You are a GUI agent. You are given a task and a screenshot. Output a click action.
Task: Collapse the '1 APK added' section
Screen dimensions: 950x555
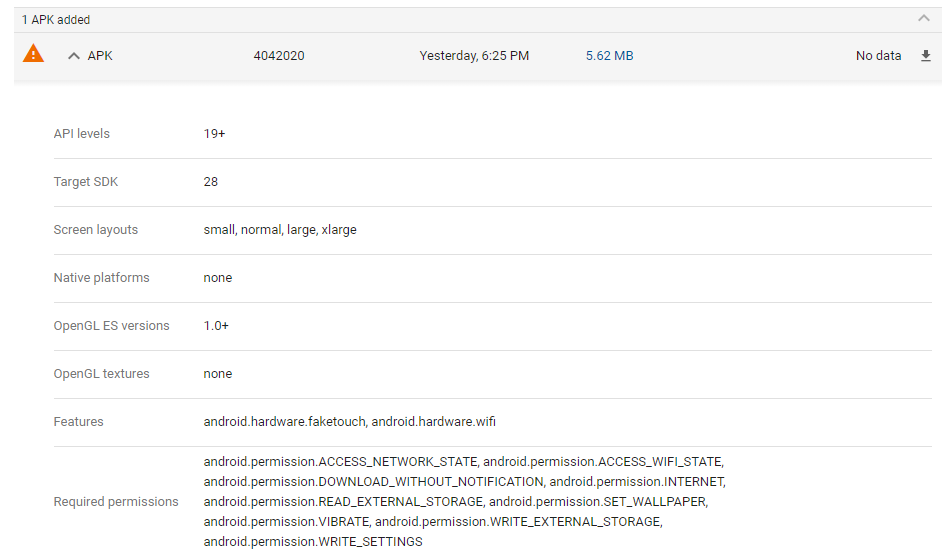[923, 19]
